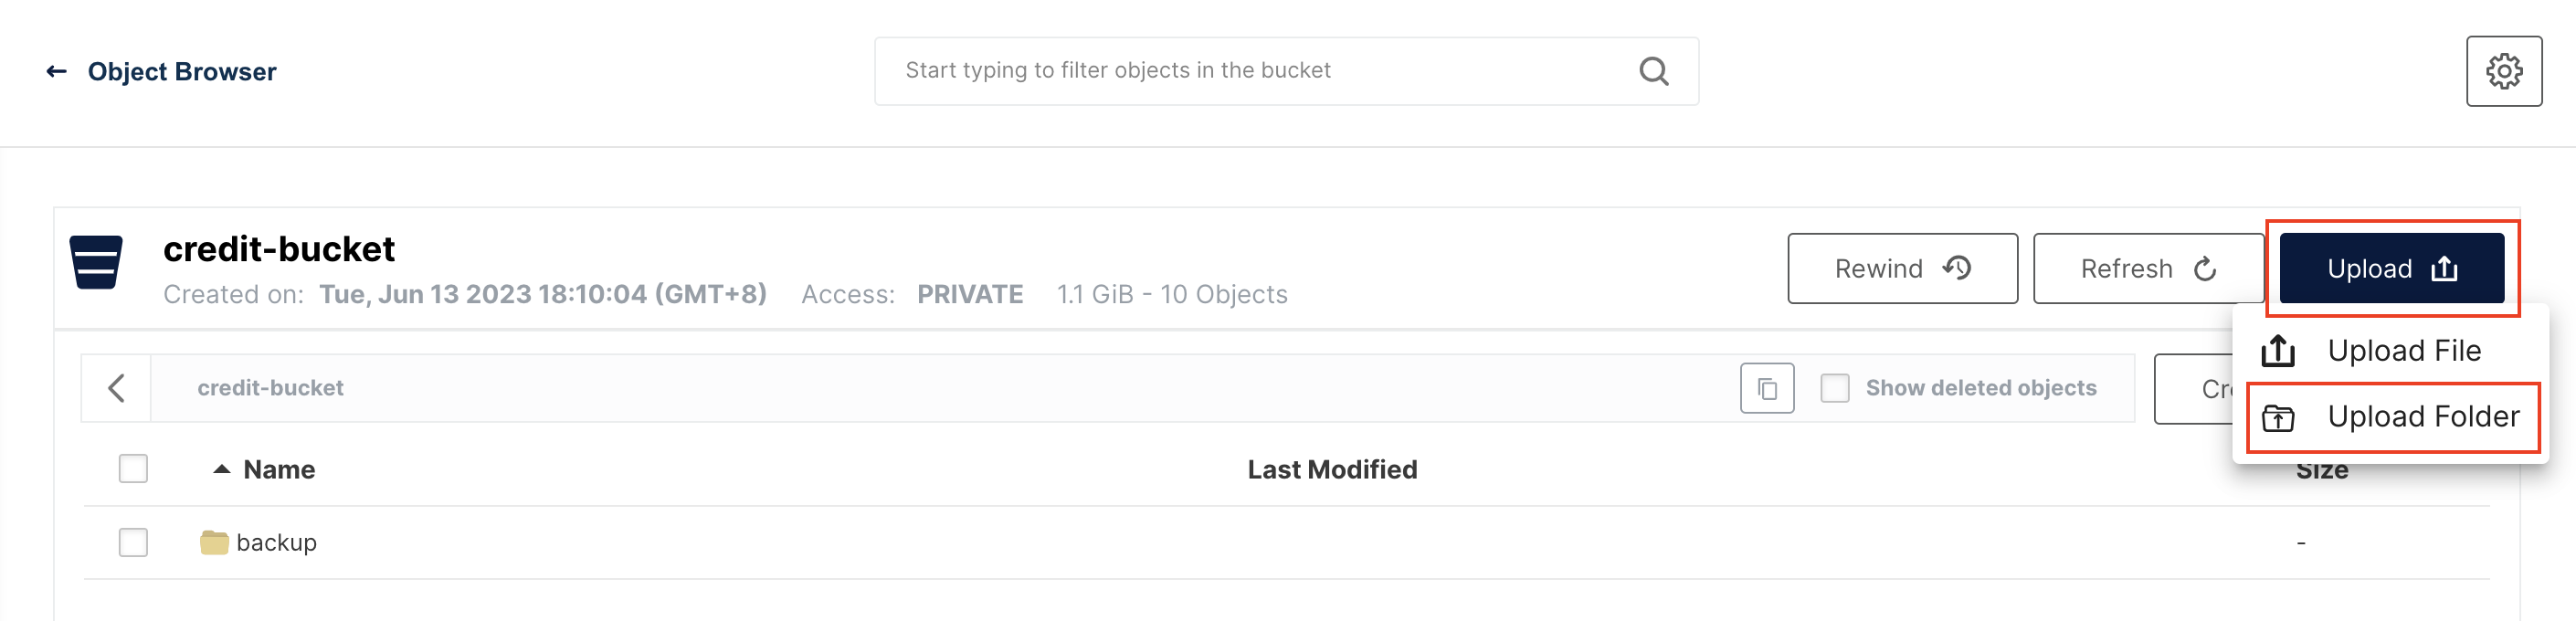
Task: Tick the select-all checkbox in header
Action: tap(133, 469)
